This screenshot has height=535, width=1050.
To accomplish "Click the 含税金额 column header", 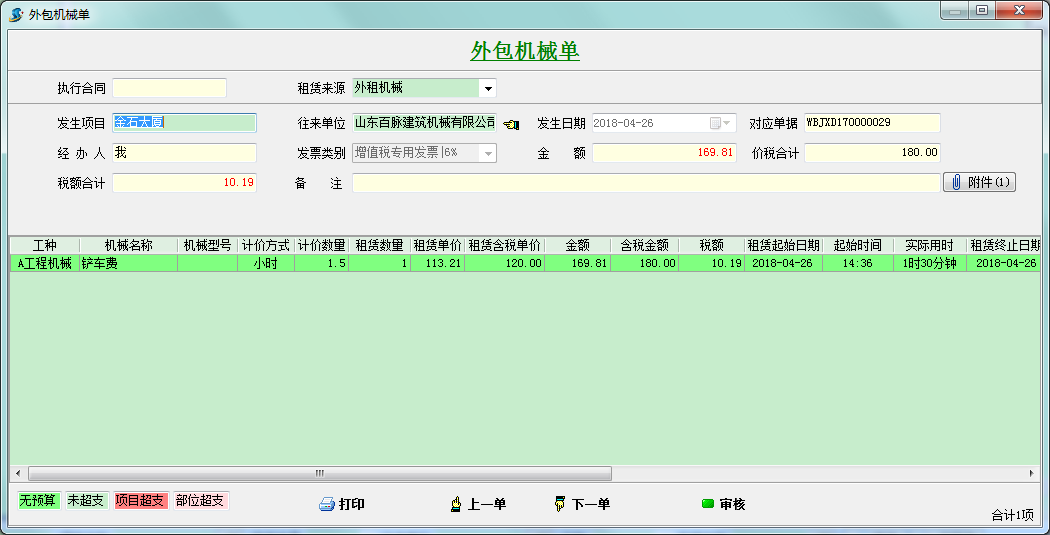I will (x=644, y=245).
